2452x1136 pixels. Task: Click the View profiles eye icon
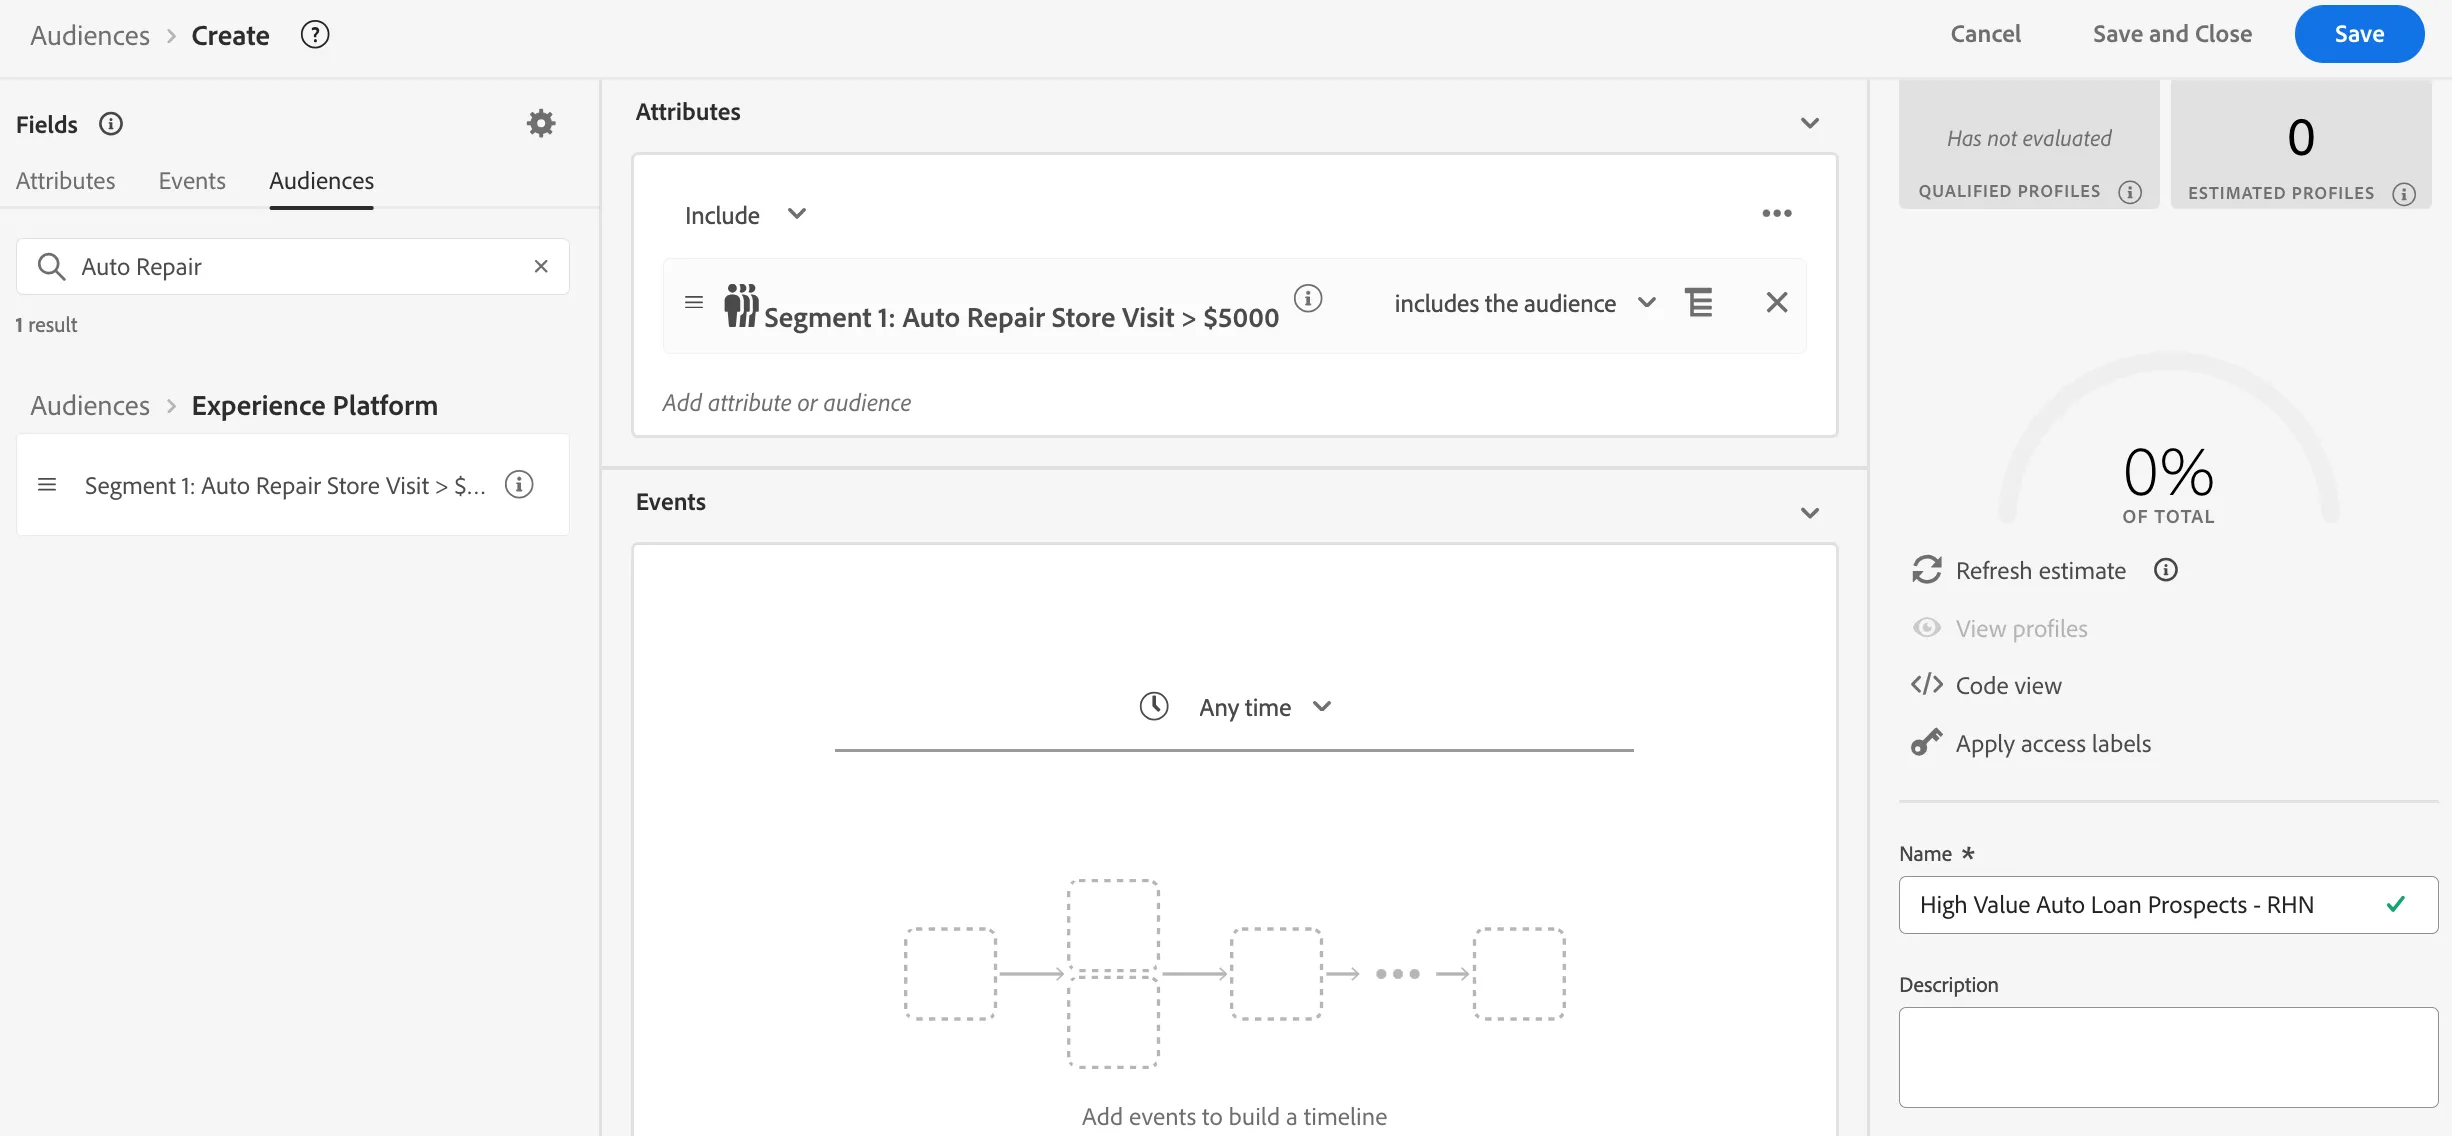(x=1927, y=628)
